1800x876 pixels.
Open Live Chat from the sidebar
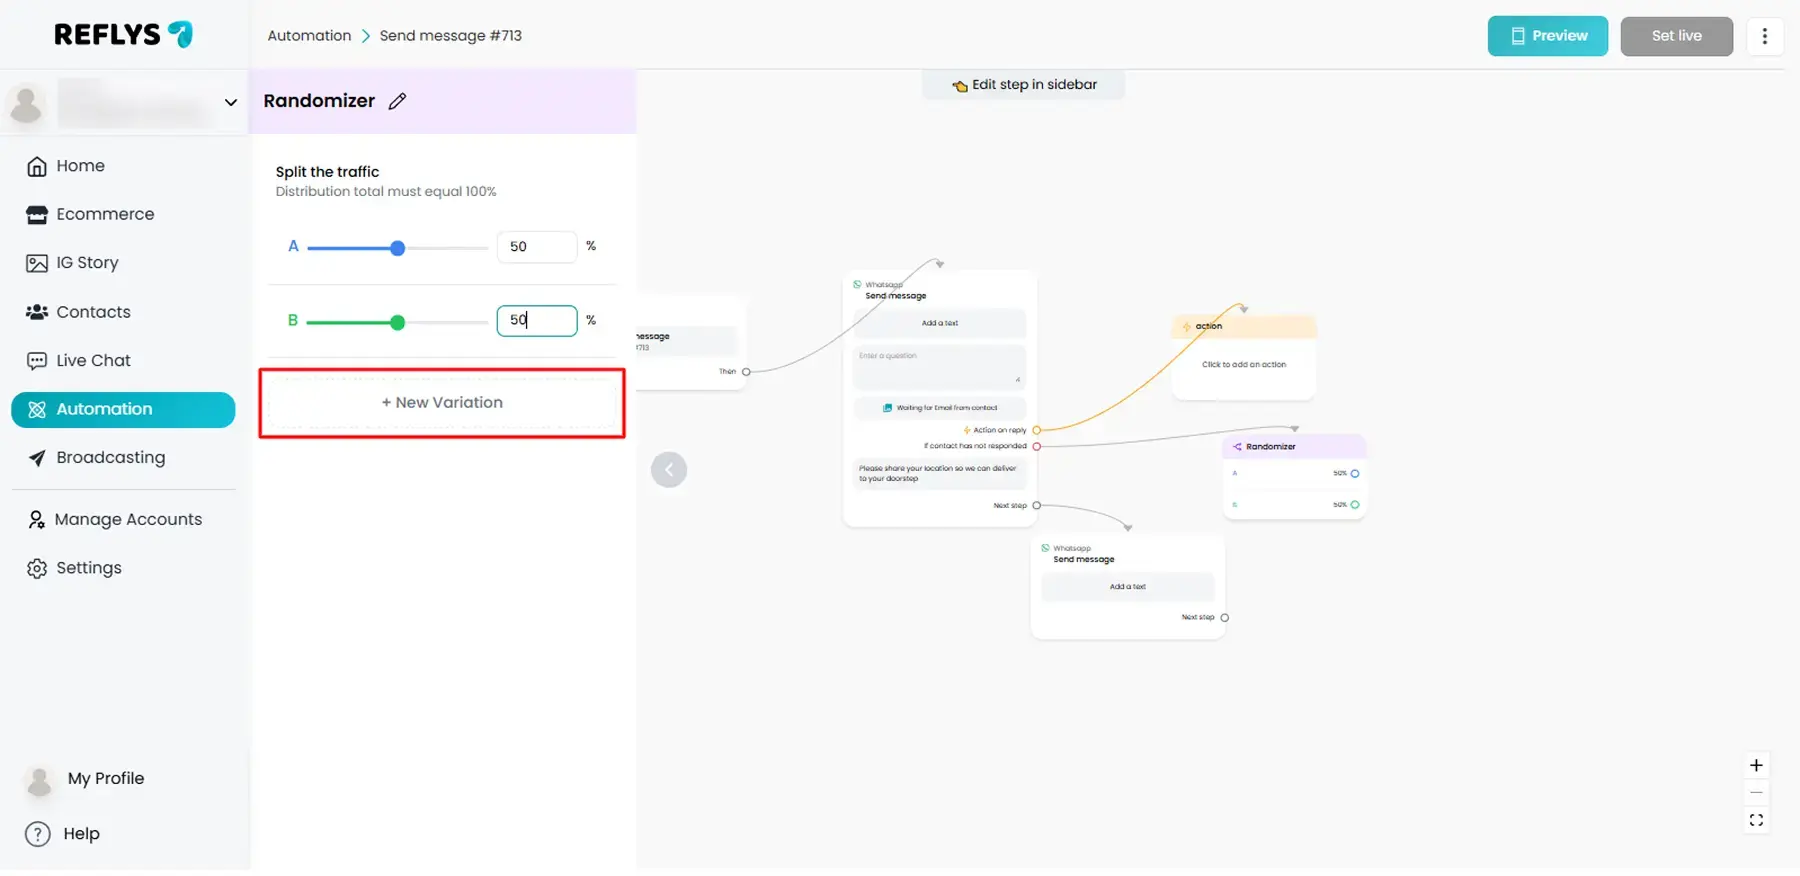click(93, 361)
